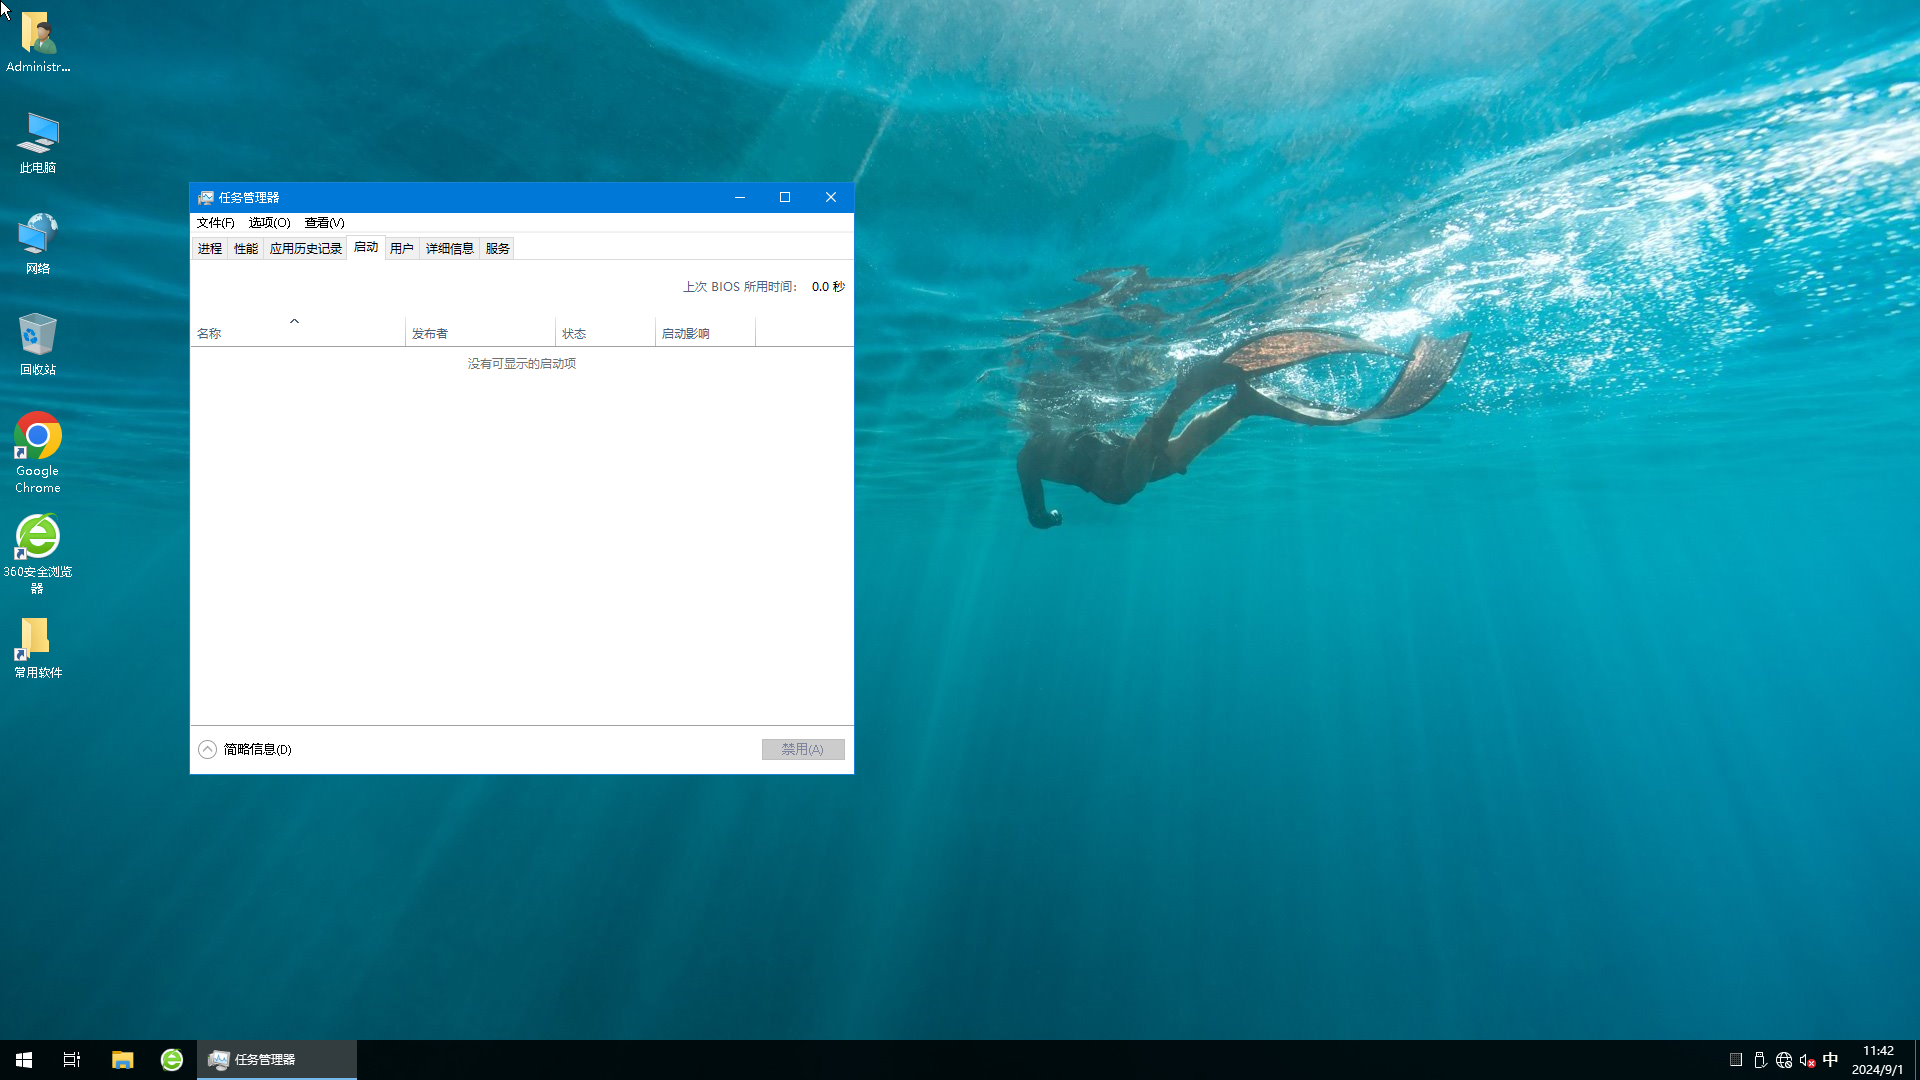Viewport: 1920px width, 1080px height.
Task: Click the network globe tray icon
Action: click(1784, 1060)
